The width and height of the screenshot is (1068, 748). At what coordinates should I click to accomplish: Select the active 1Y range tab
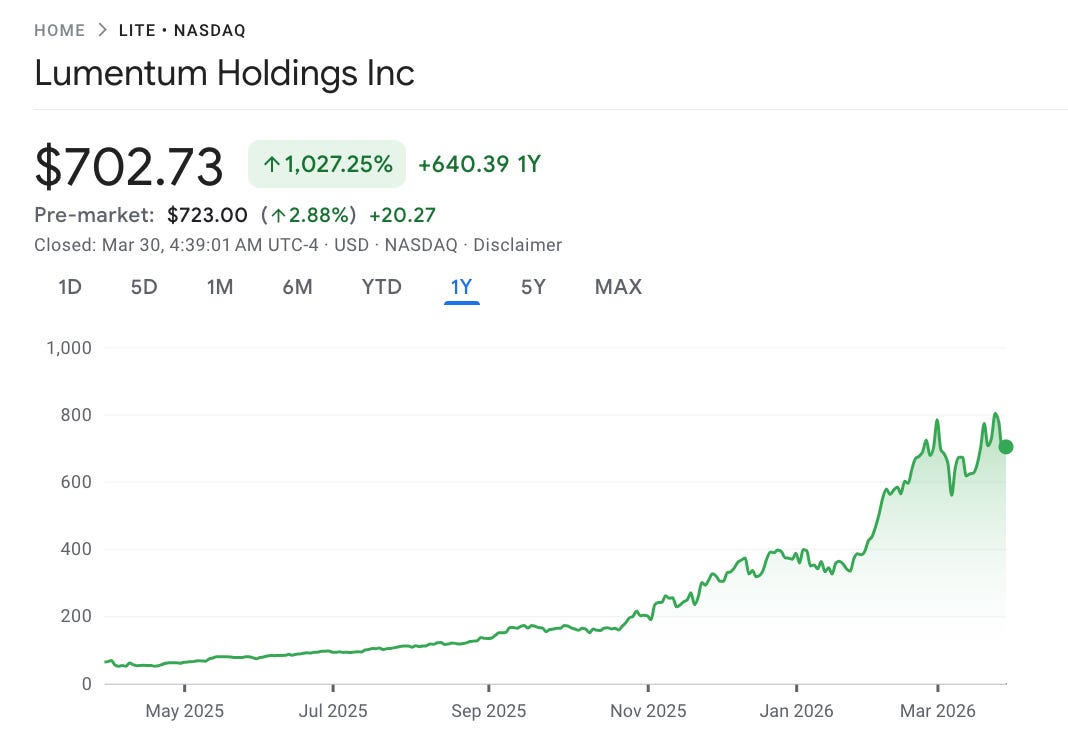(x=461, y=287)
